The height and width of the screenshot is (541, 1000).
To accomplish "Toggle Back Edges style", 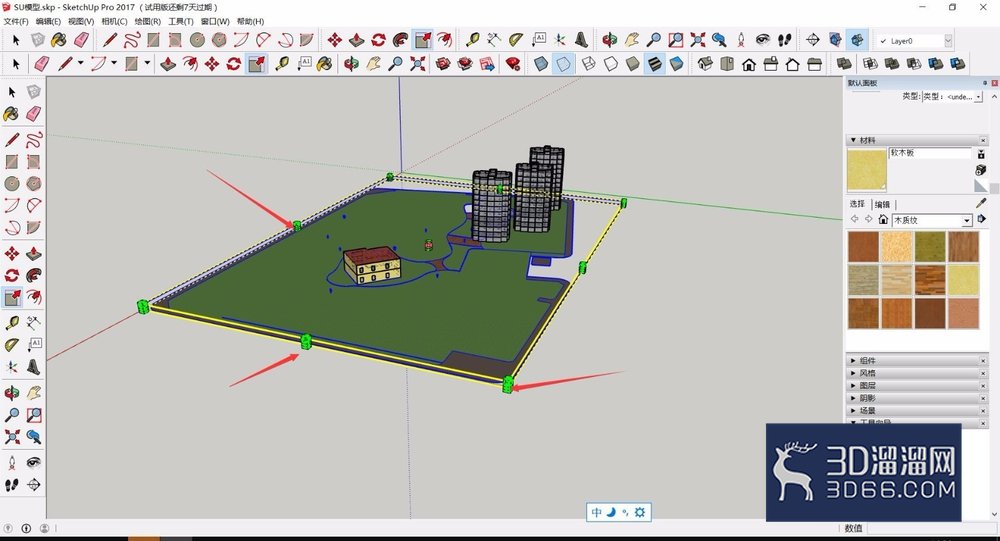I will pyautogui.click(x=562, y=64).
